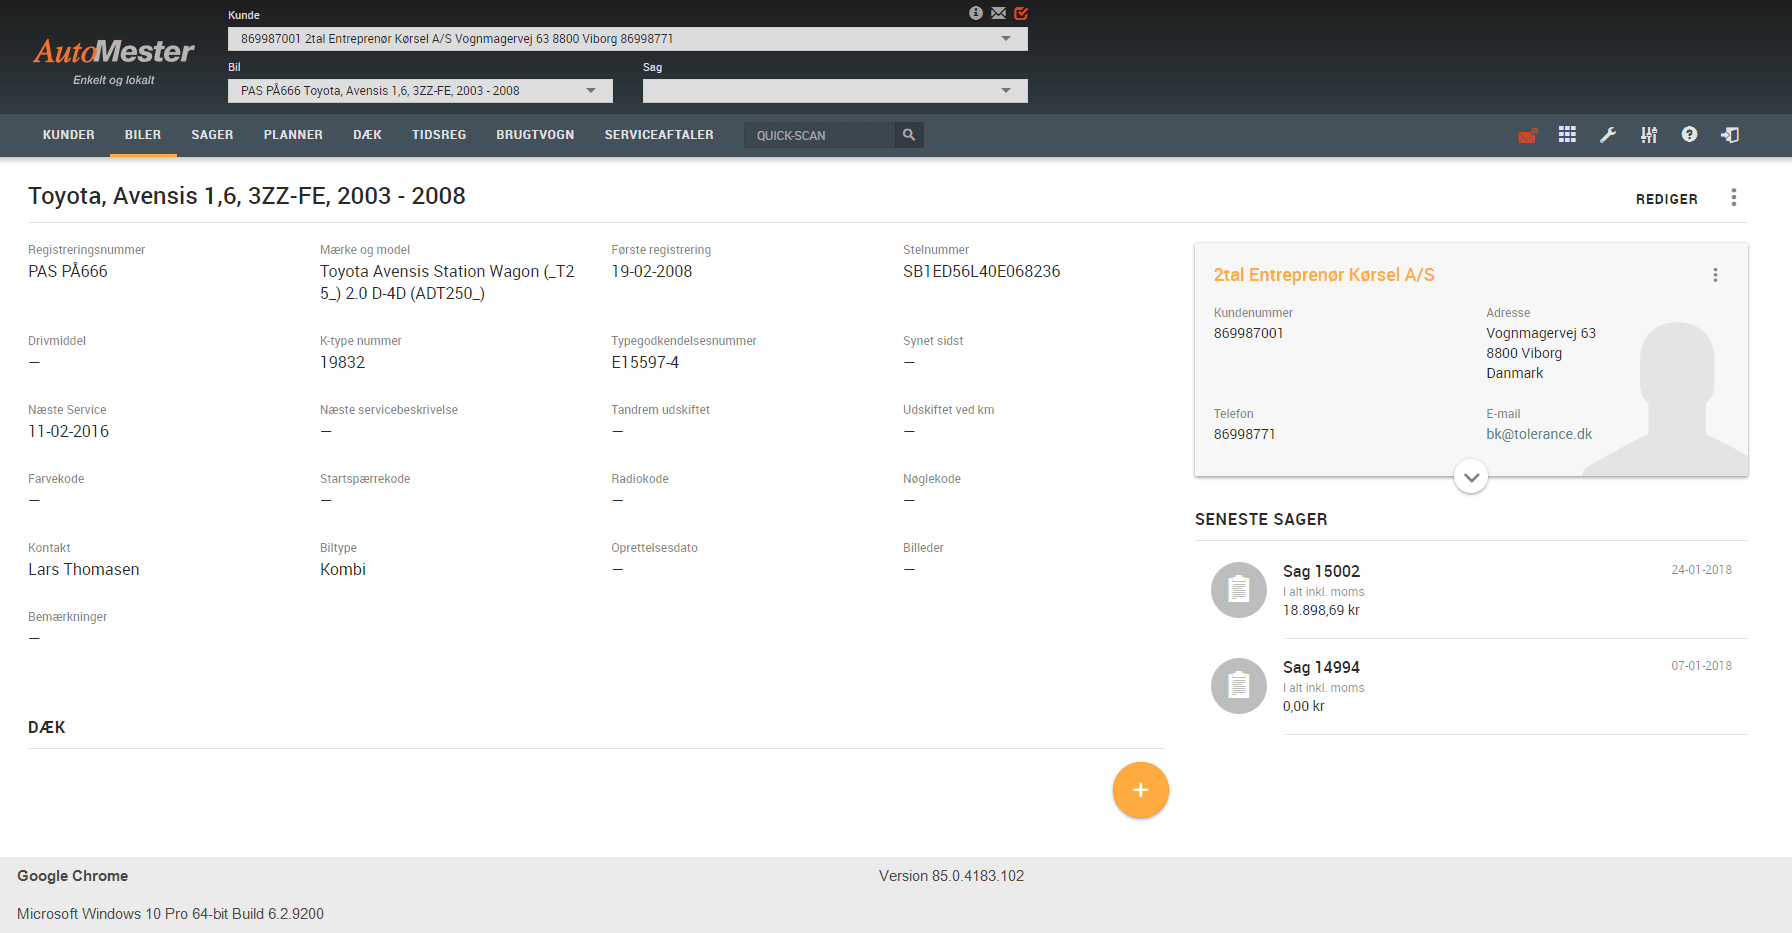Click the red blocked-mail icon in navbar
1792x933 pixels.
point(1527,135)
